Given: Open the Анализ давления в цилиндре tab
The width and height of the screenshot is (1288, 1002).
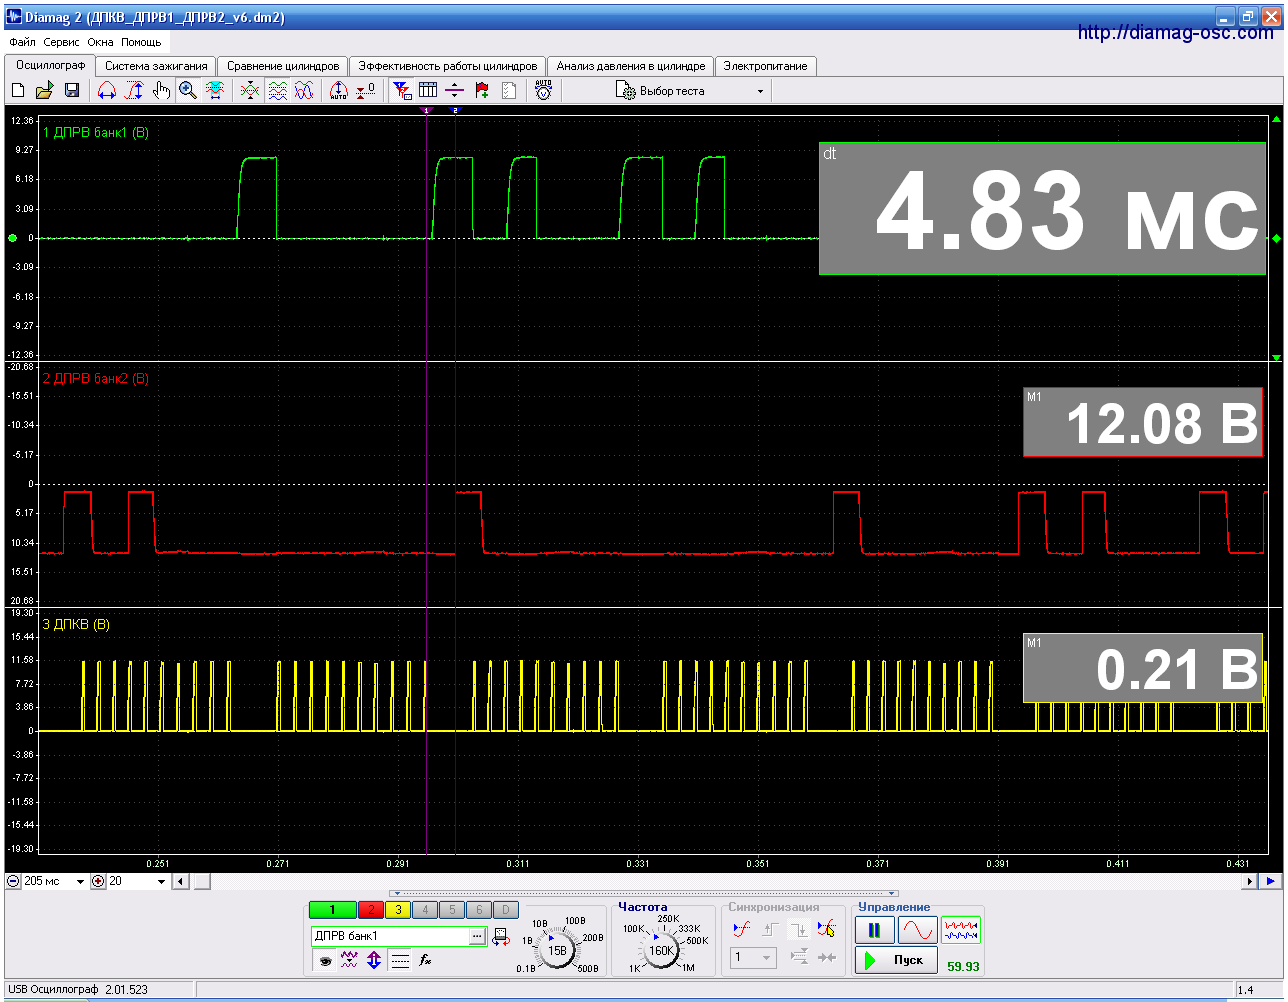Looking at the screenshot, I should (x=631, y=66).
